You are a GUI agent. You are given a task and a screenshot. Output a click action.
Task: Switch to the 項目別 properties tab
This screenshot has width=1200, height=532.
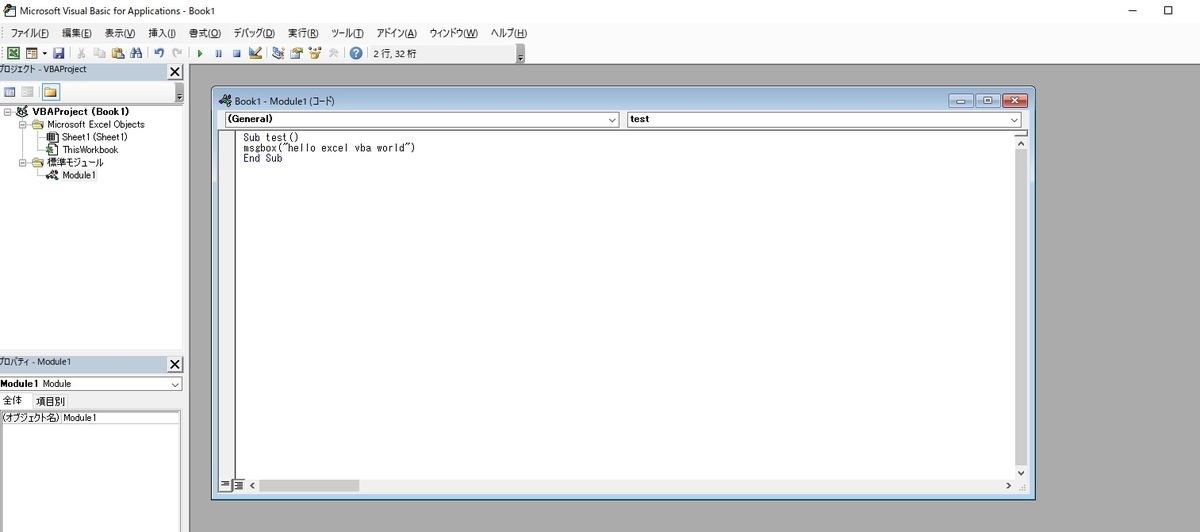pyautogui.click(x=50, y=401)
